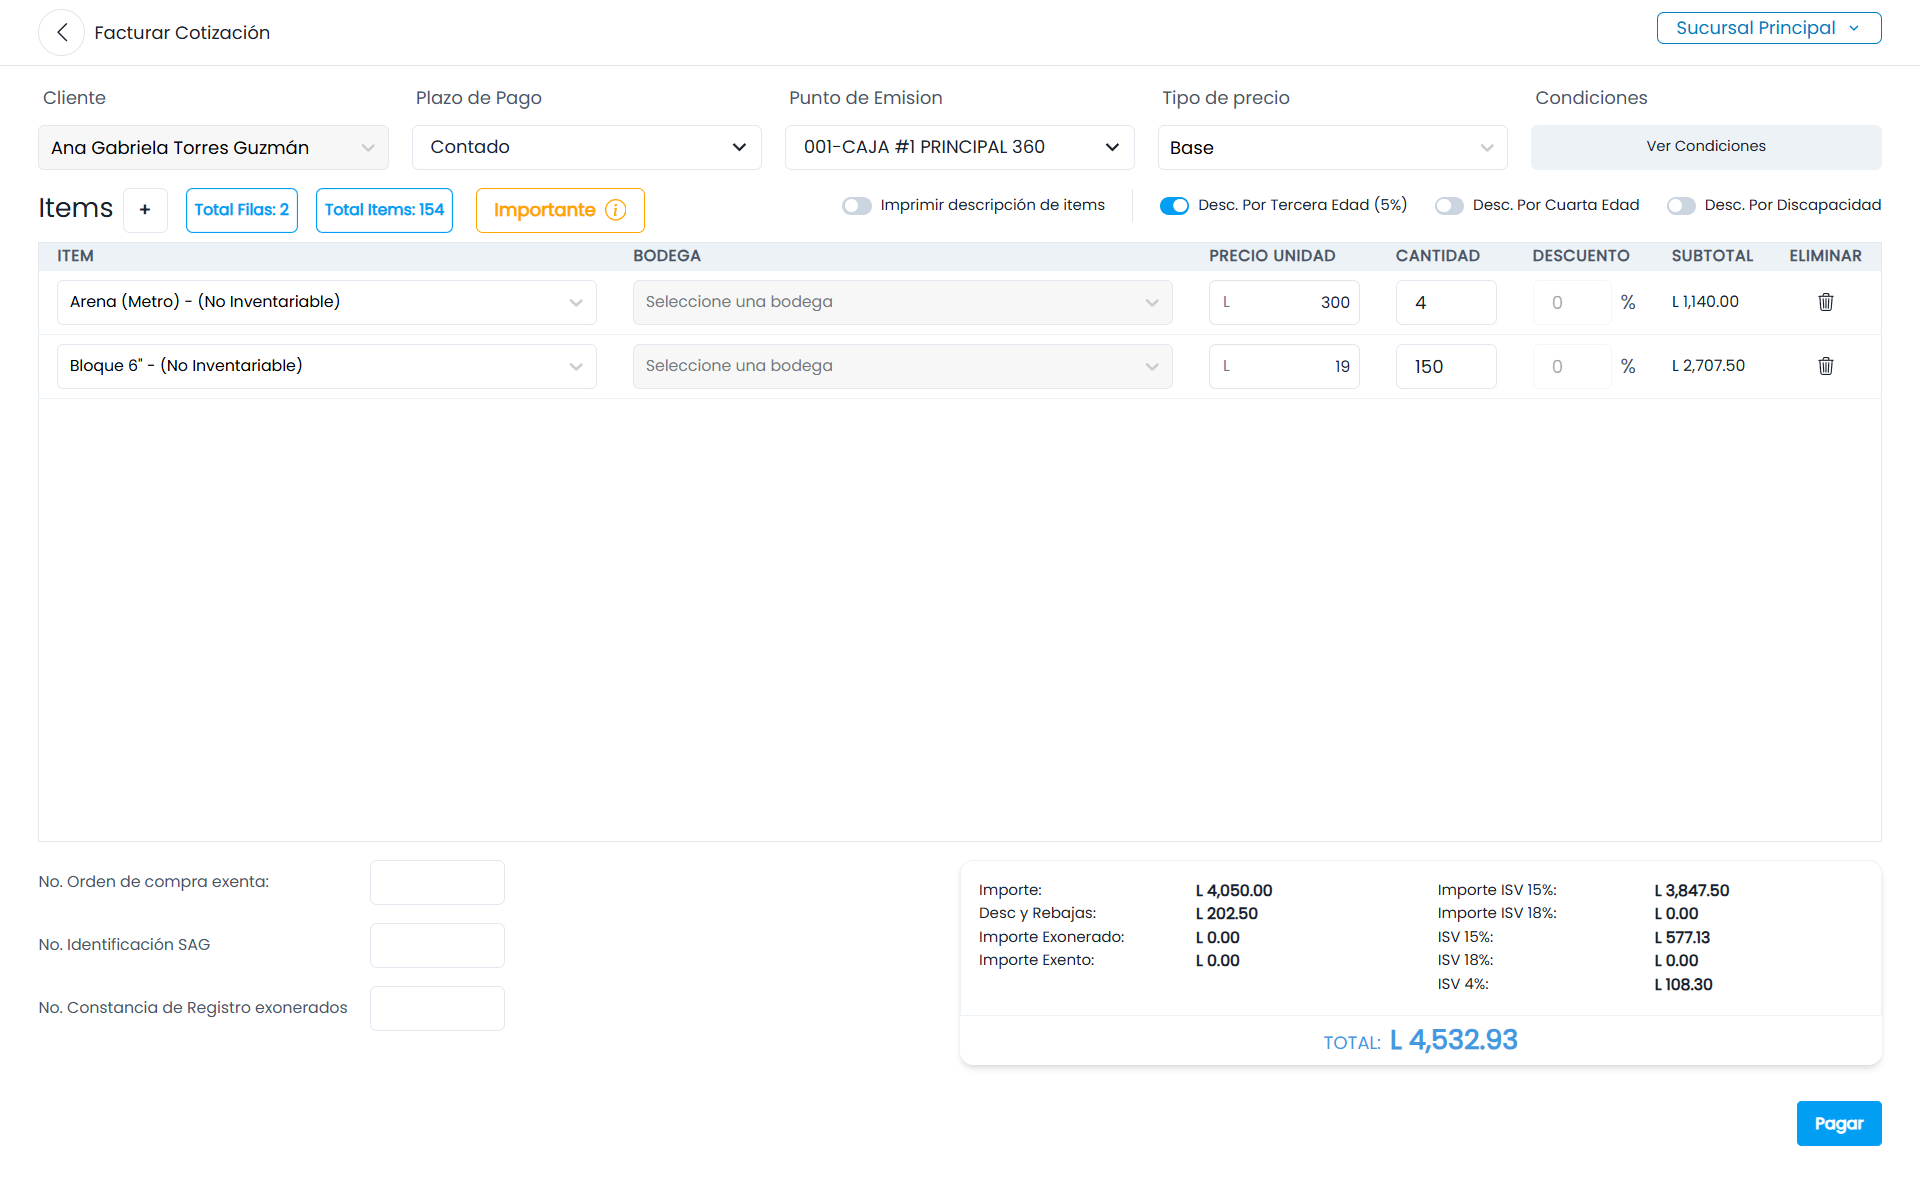Click the subtotal L 1,140.00
The width and height of the screenshot is (1920, 1200).
click(x=1705, y=302)
